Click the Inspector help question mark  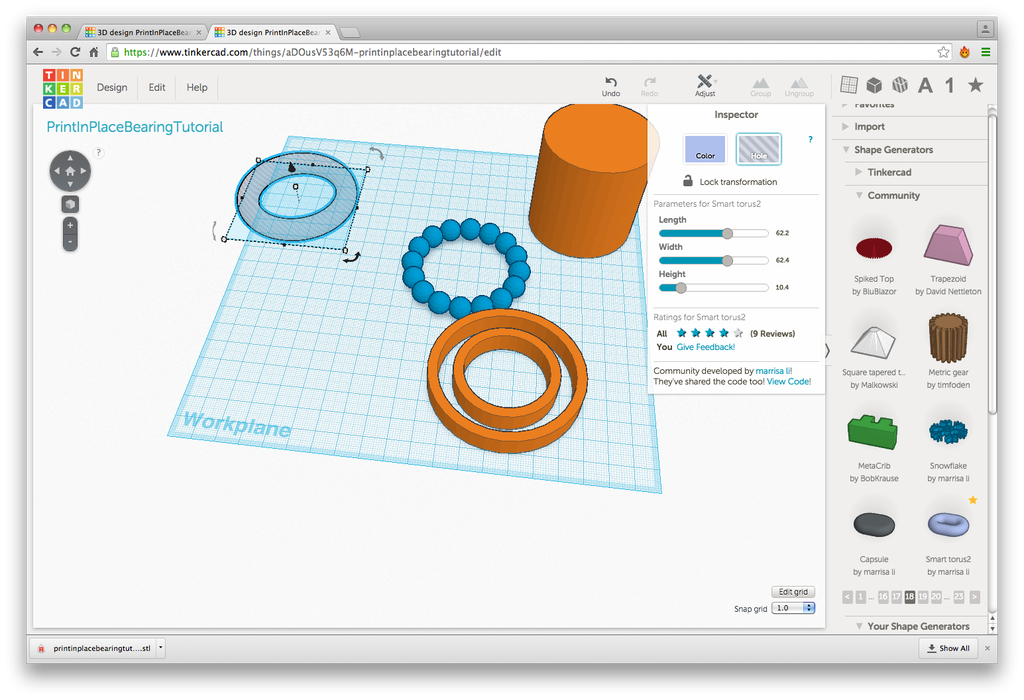point(810,139)
